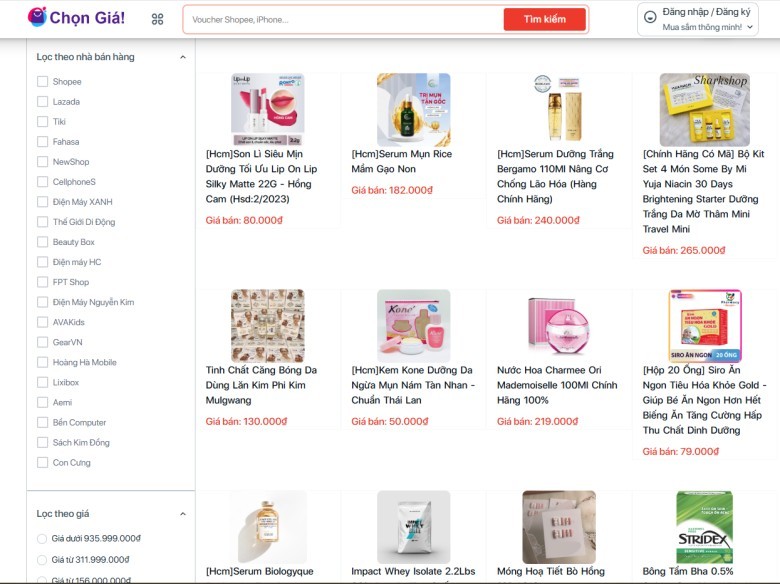Image resolution: width=780 pixels, height=584 pixels.
Task: Tick the AVAKids checkbox
Action: click(42, 322)
